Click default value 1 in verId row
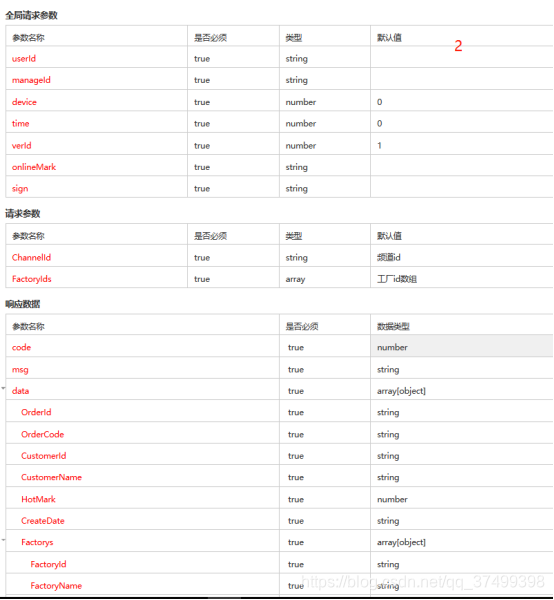 click(379, 145)
